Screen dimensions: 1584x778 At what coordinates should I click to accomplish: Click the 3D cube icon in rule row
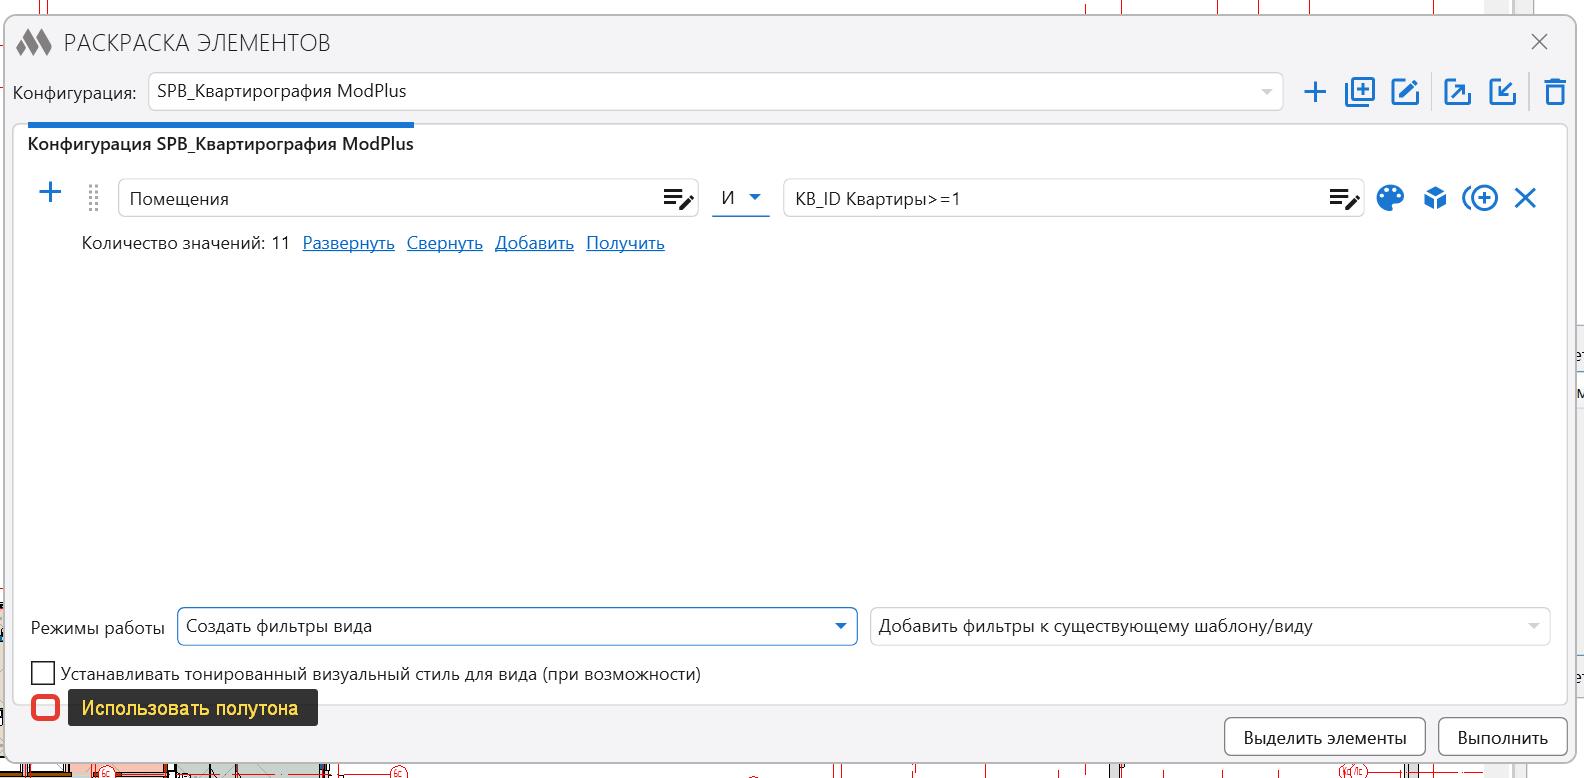1435,198
